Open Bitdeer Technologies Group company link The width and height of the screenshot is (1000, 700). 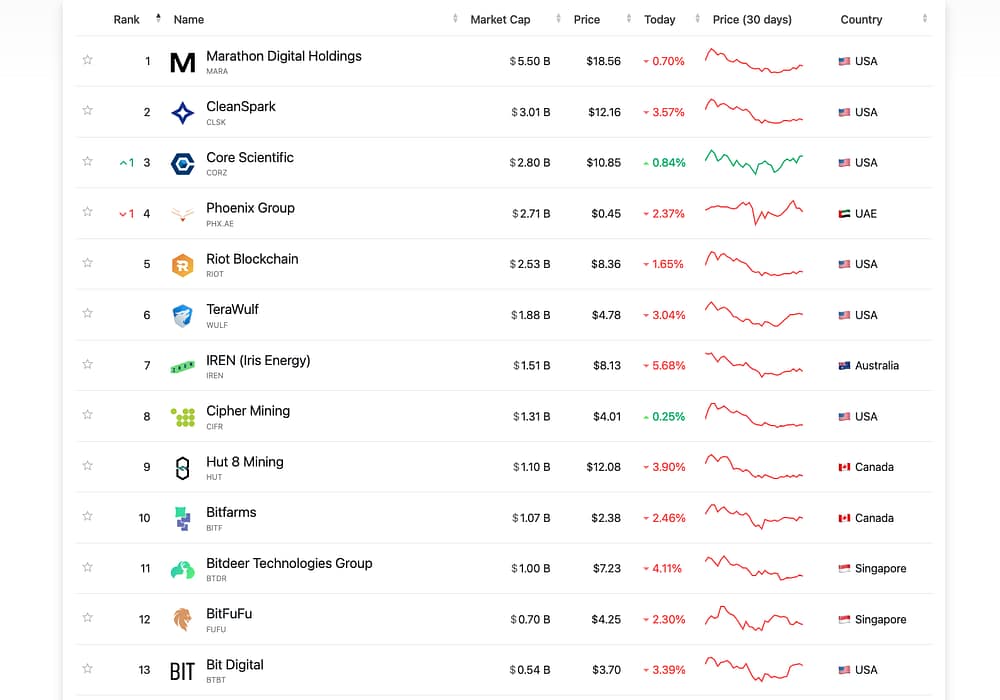(x=289, y=563)
